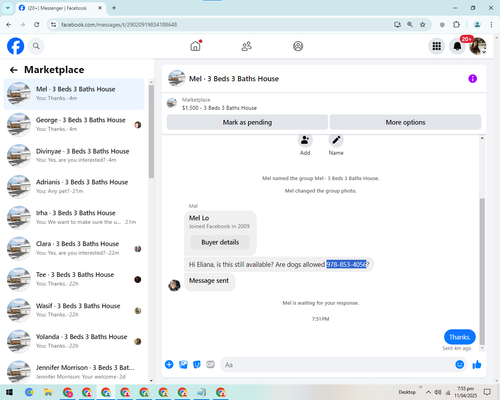Open Windows notification center
This screenshot has width=500, height=400.
[487, 392]
